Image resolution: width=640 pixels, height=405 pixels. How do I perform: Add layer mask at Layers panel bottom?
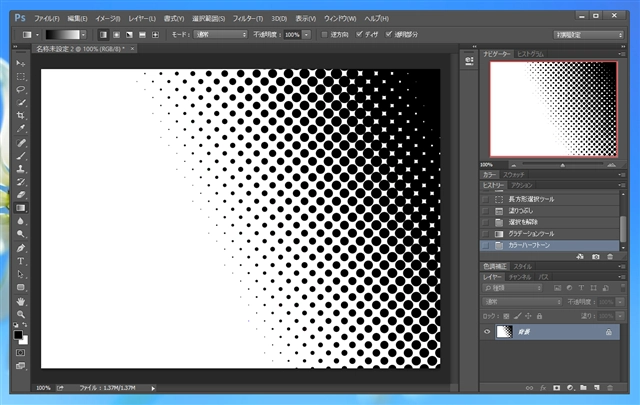pyautogui.click(x=556, y=387)
